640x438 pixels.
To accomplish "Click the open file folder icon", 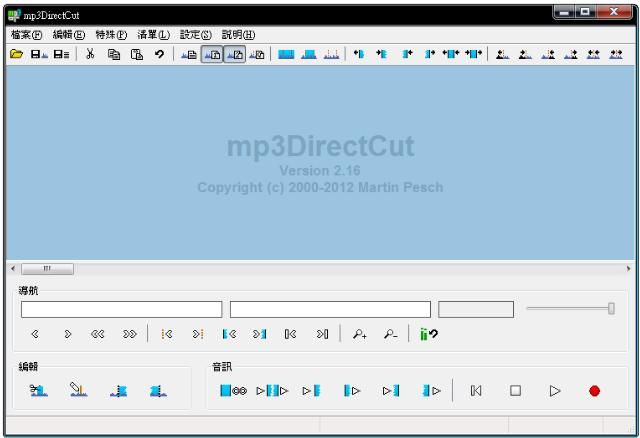I will point(17,54).
